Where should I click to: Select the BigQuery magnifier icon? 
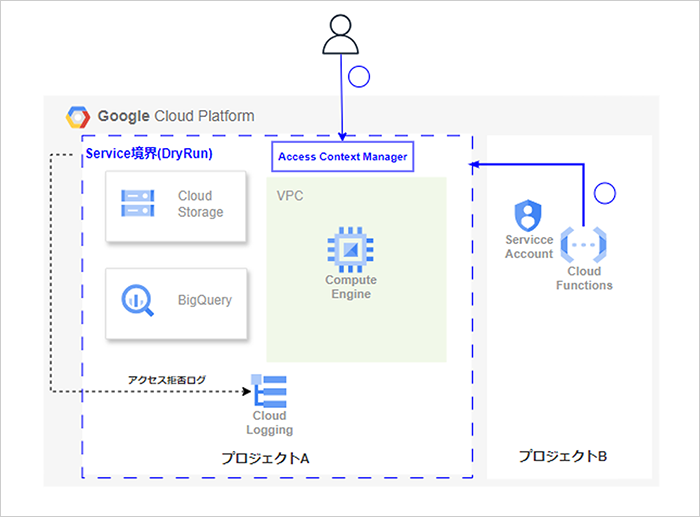click(138, 300)
